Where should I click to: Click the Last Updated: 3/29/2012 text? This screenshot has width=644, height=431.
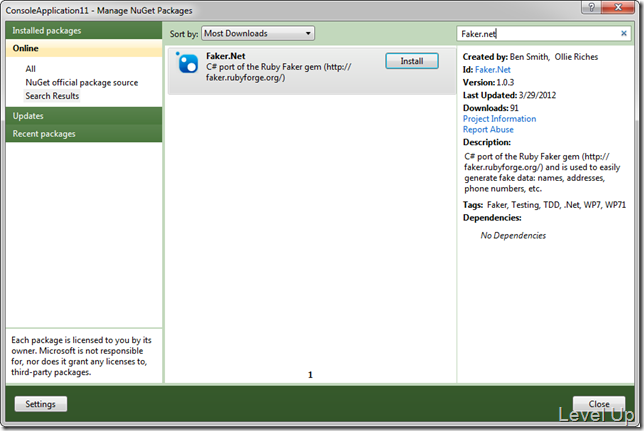pyautogui.click(x=509, y=95)
